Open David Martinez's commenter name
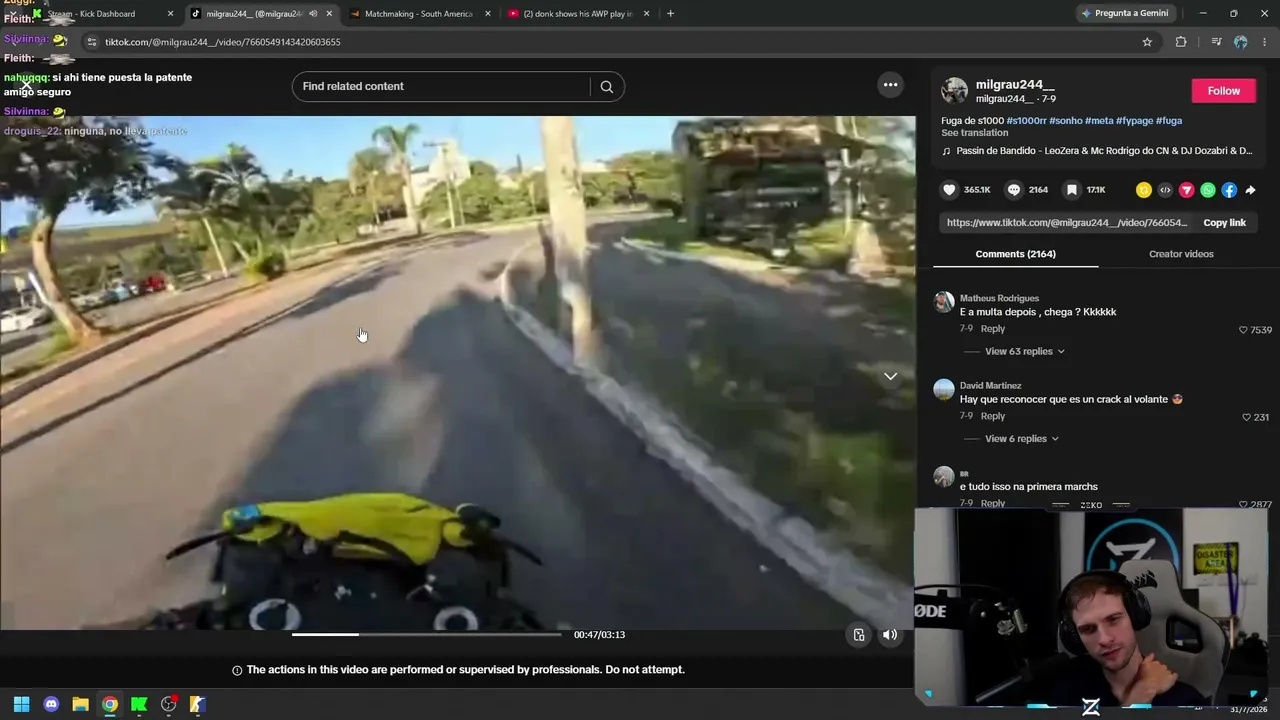 click(990, 386)
